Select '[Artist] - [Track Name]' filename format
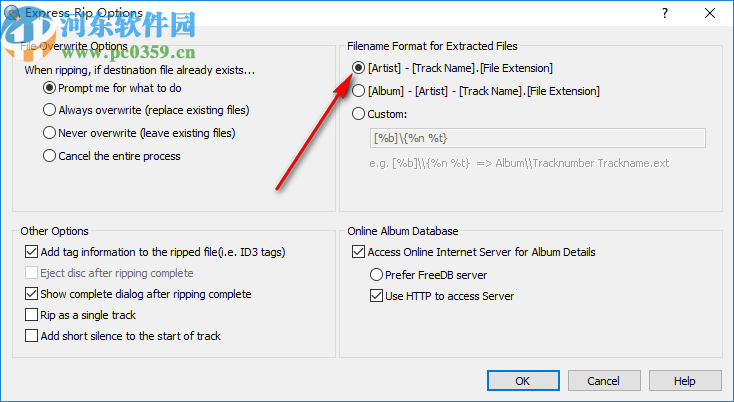This screenshot has height=402, width=734. coord(359,68)
